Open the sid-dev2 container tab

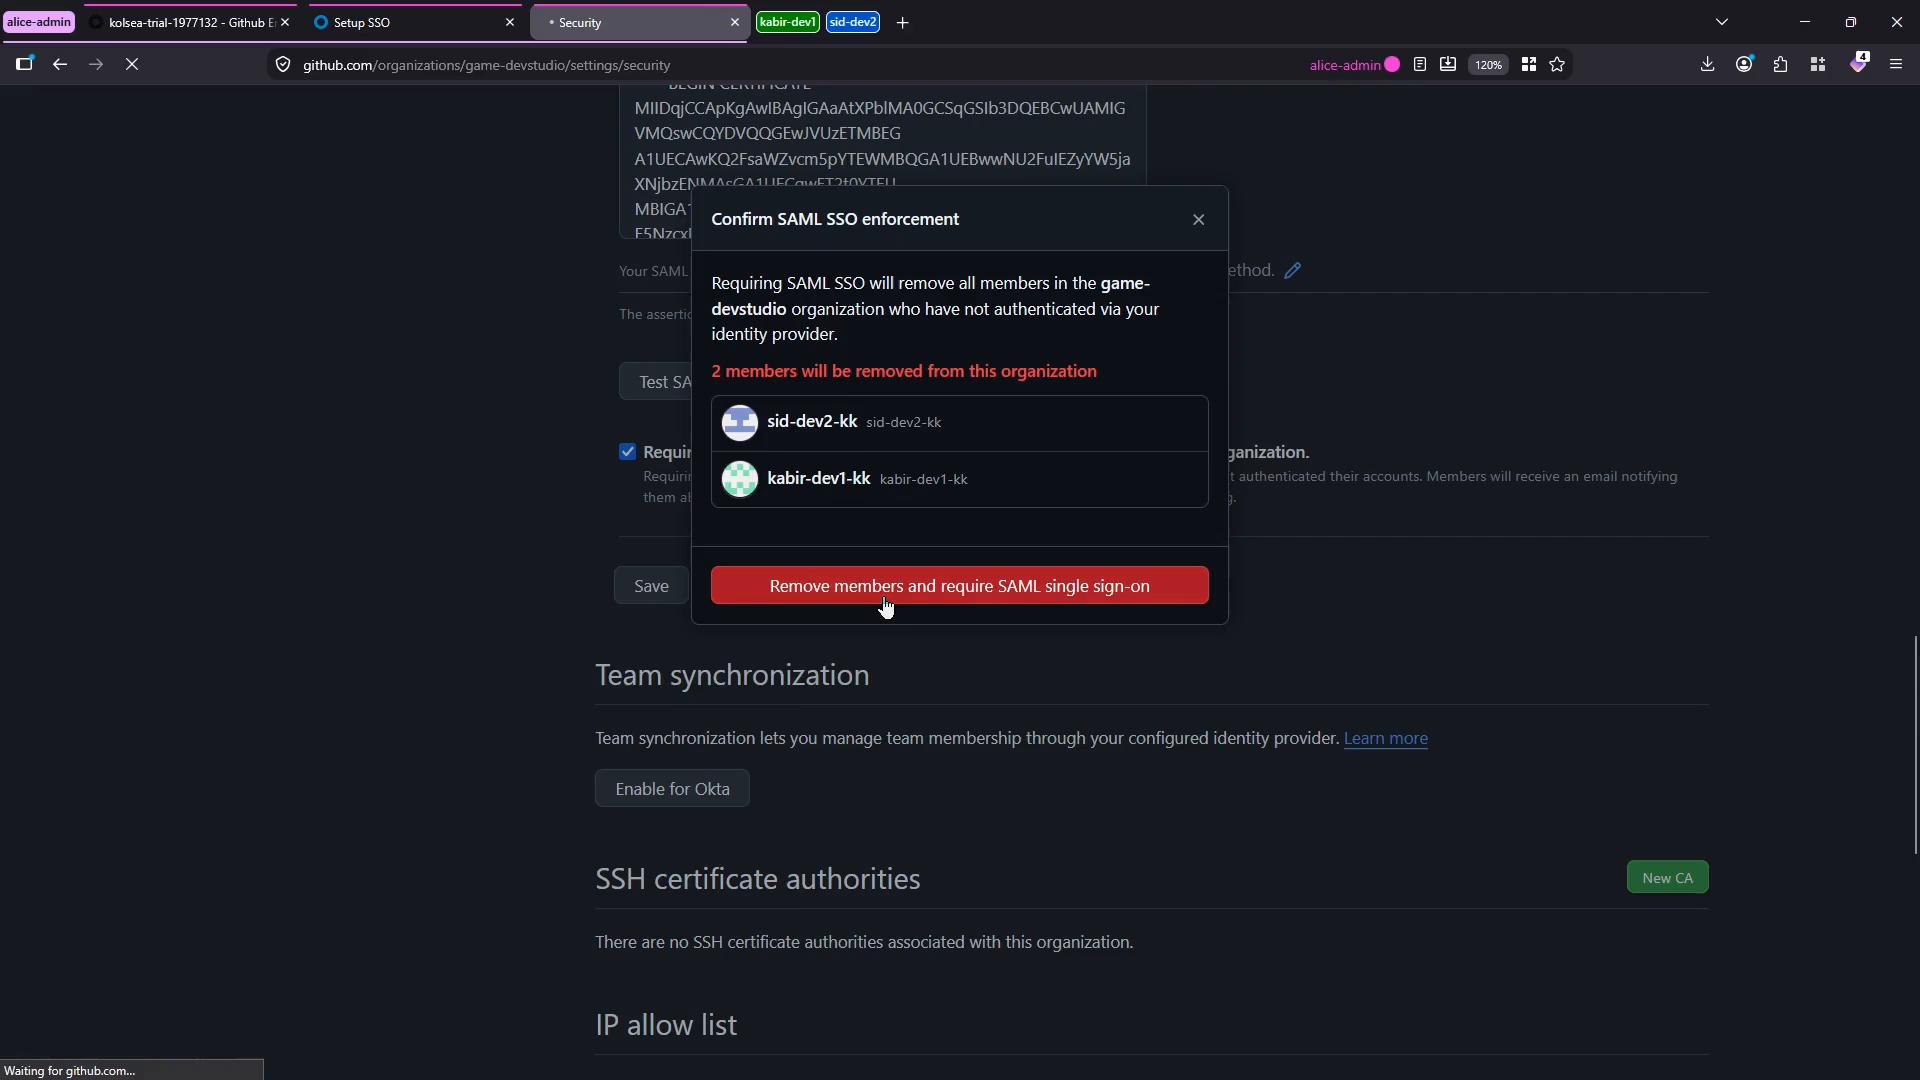coord(853,22)
